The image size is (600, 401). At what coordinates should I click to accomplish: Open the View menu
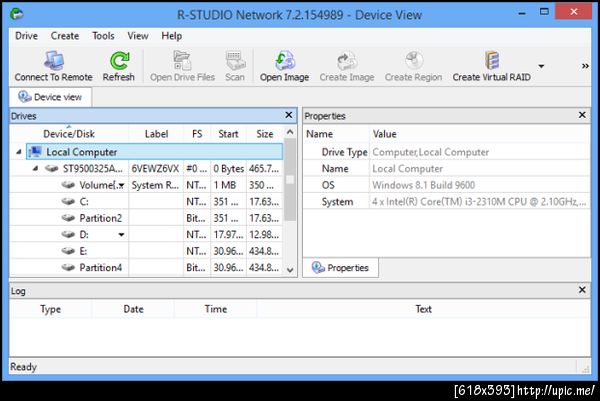tap(138, 36)
